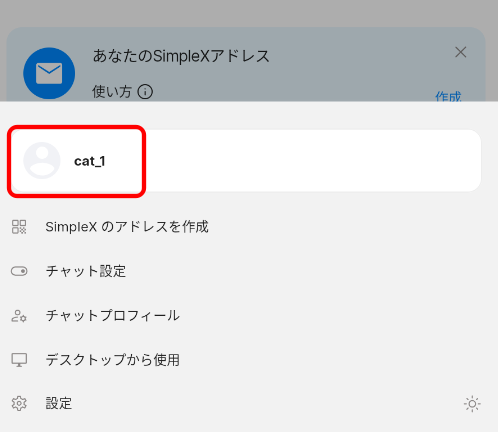Click the 作成 link
The height and width of the screenshot is (432, 498).
click(448, 96)
